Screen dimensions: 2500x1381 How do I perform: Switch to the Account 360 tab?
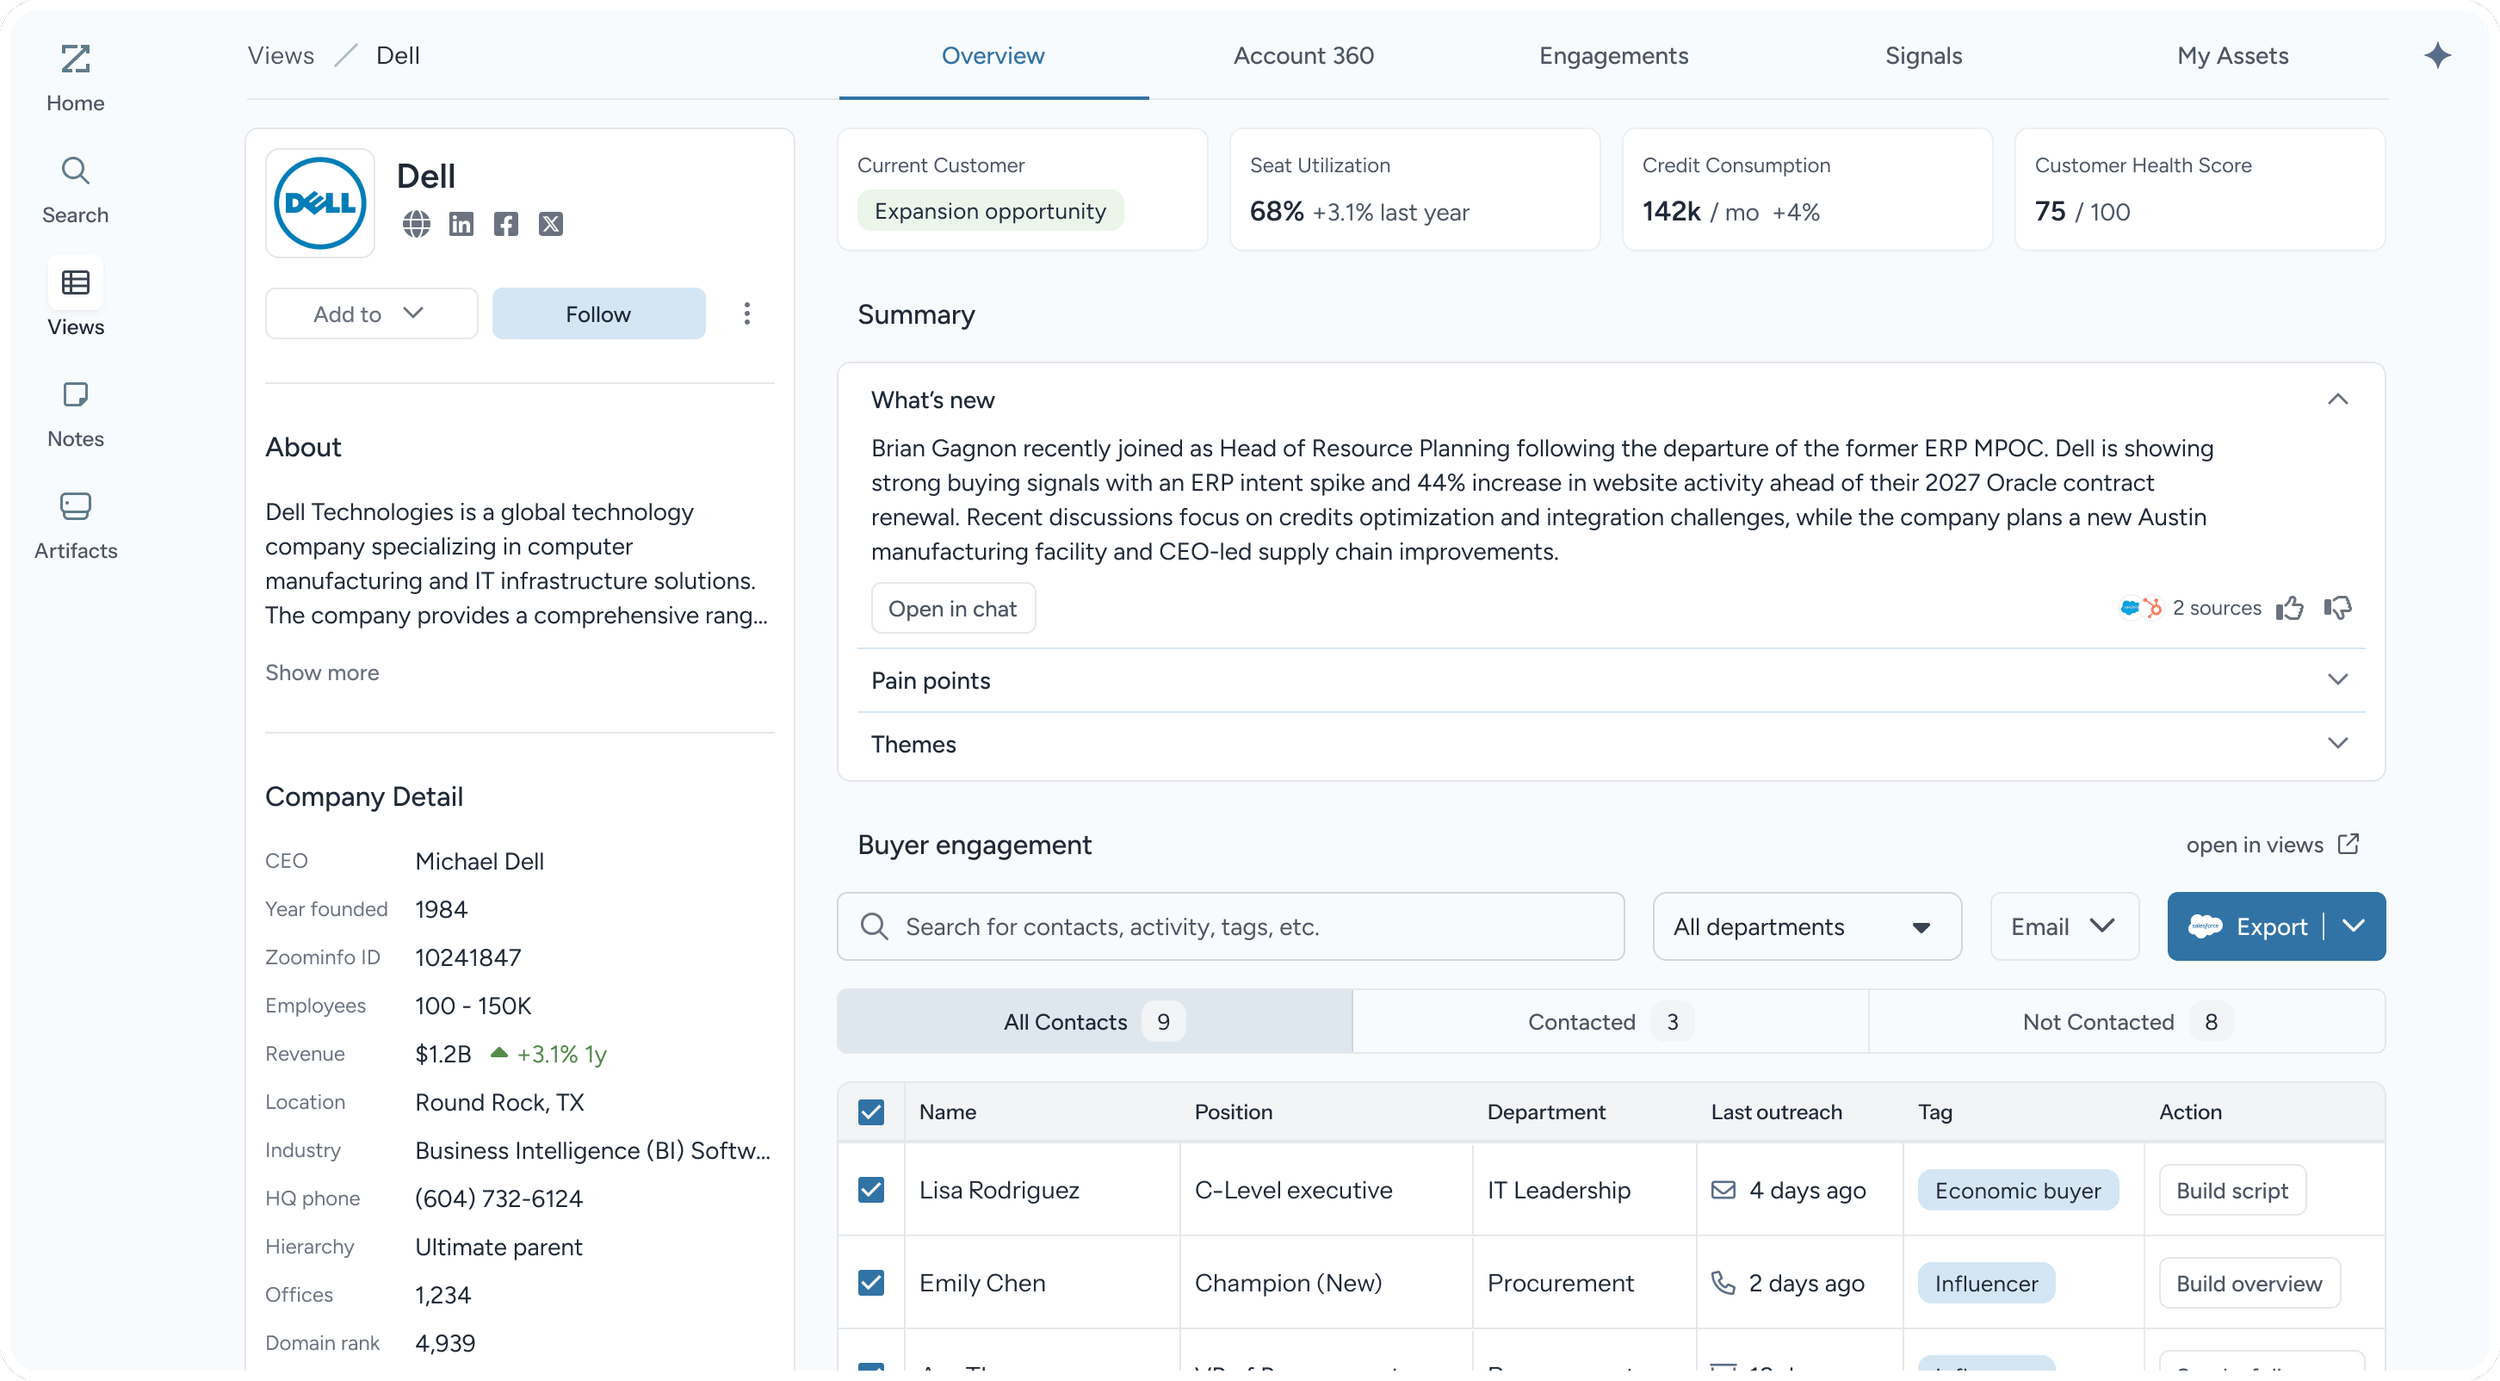1303,56
